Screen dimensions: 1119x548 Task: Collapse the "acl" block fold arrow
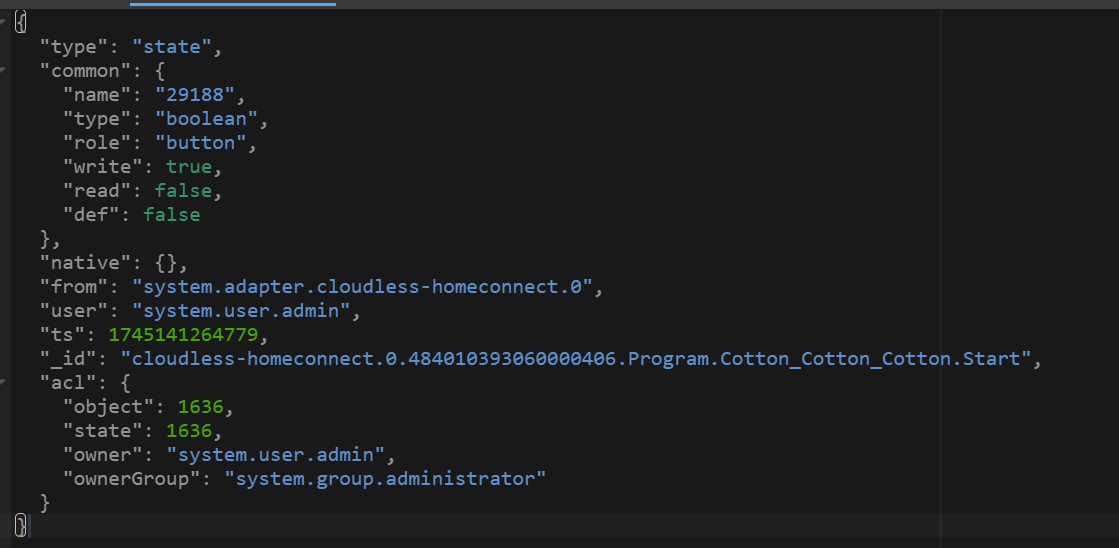pos(4,382)
